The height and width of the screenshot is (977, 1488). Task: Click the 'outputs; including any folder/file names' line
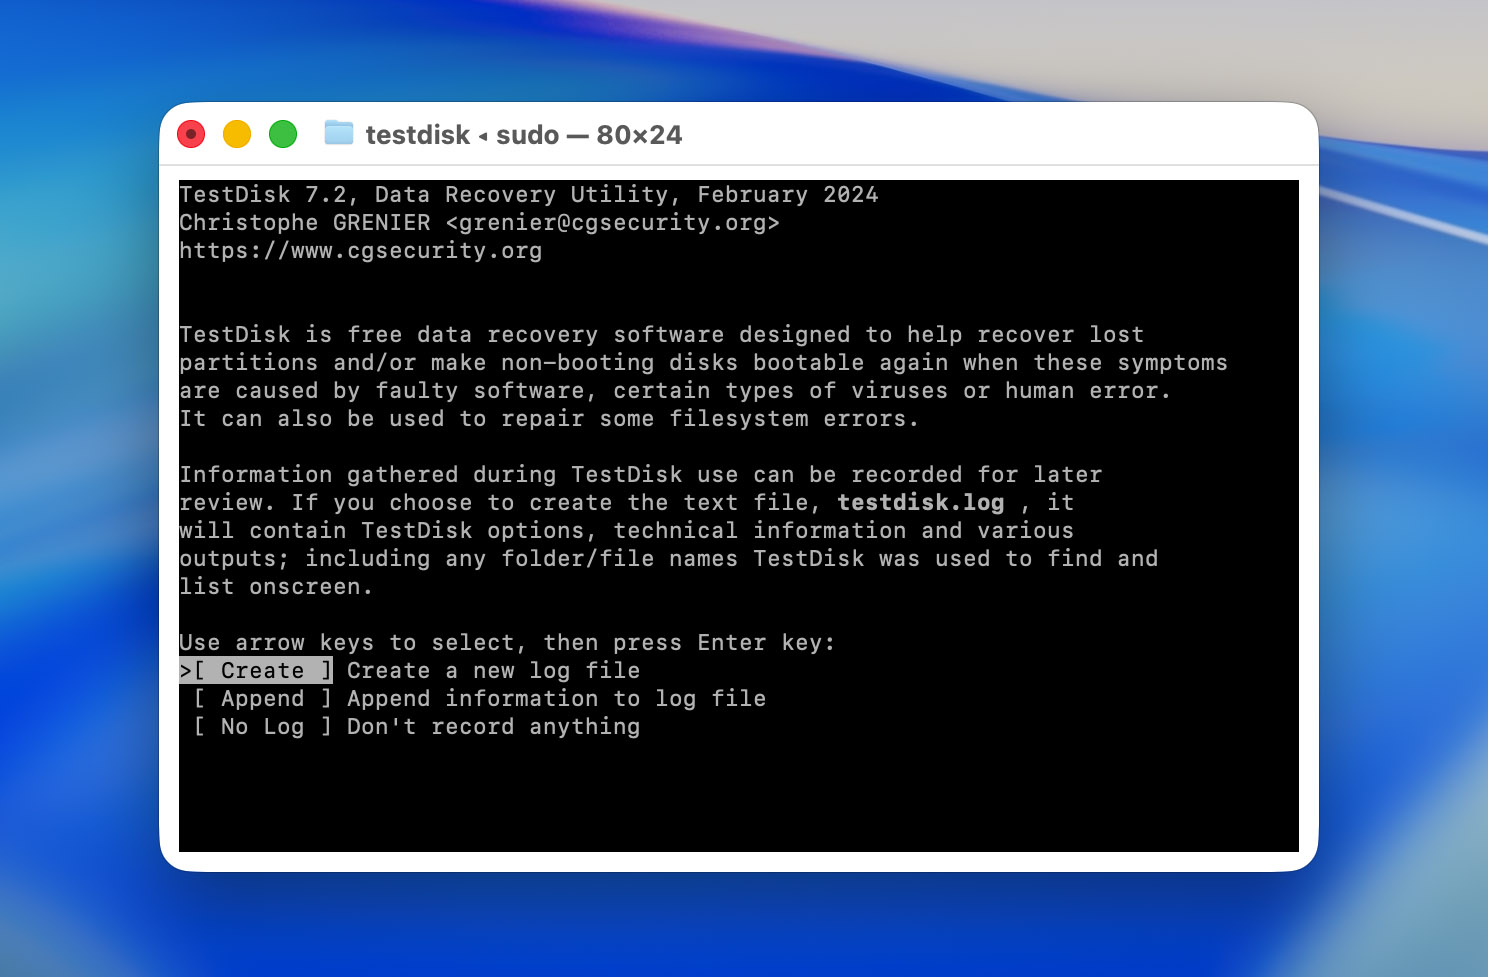coord(669,558)
